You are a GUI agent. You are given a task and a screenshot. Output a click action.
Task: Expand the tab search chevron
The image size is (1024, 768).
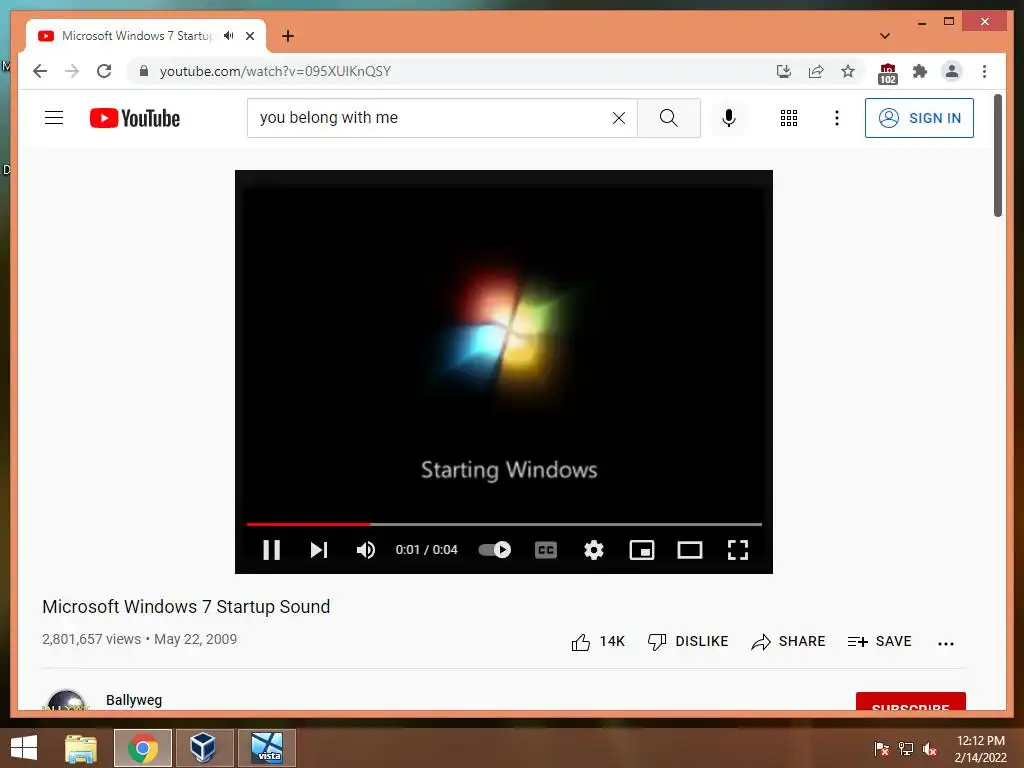click(885, 36)
